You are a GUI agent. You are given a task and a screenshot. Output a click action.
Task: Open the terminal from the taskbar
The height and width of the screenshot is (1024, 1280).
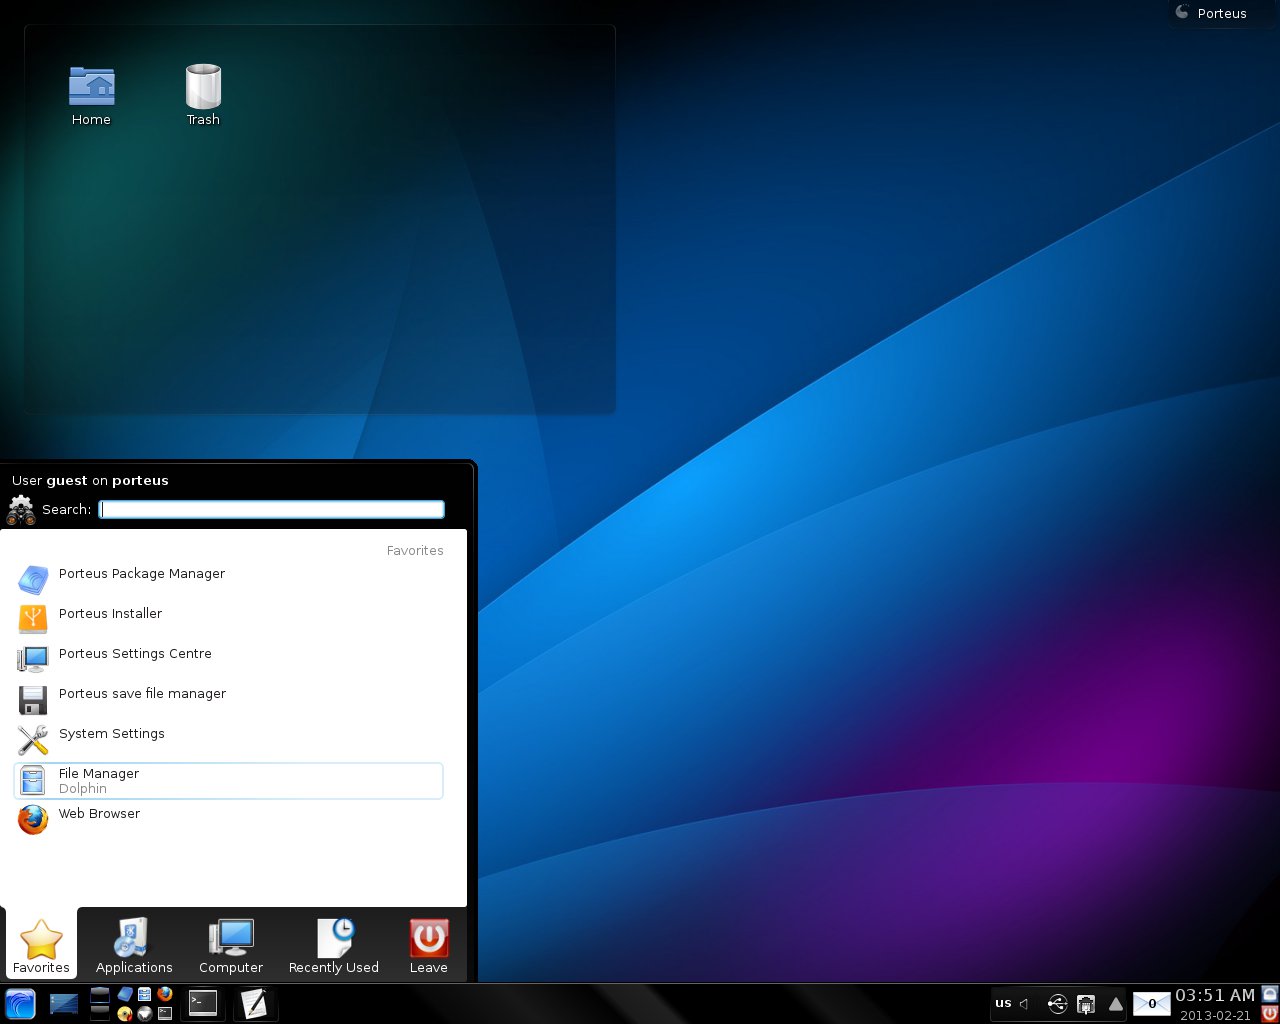203,1004
